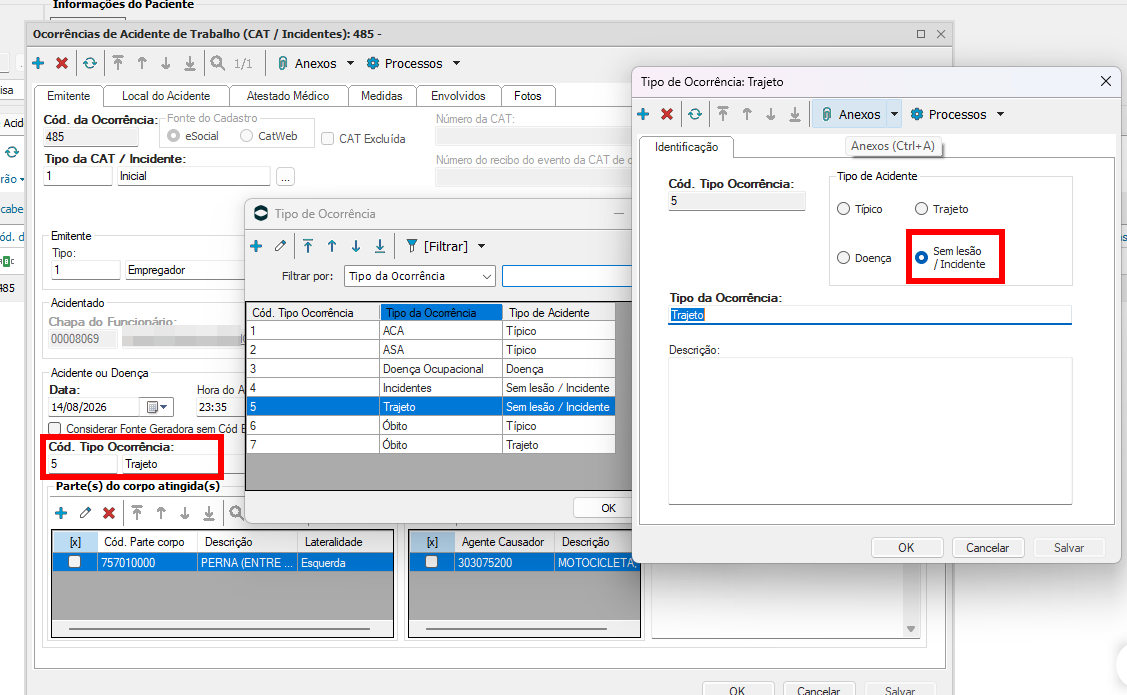Go to last record in the Ocorrências toolbar

pyautogui.click(x=190, y=63)
